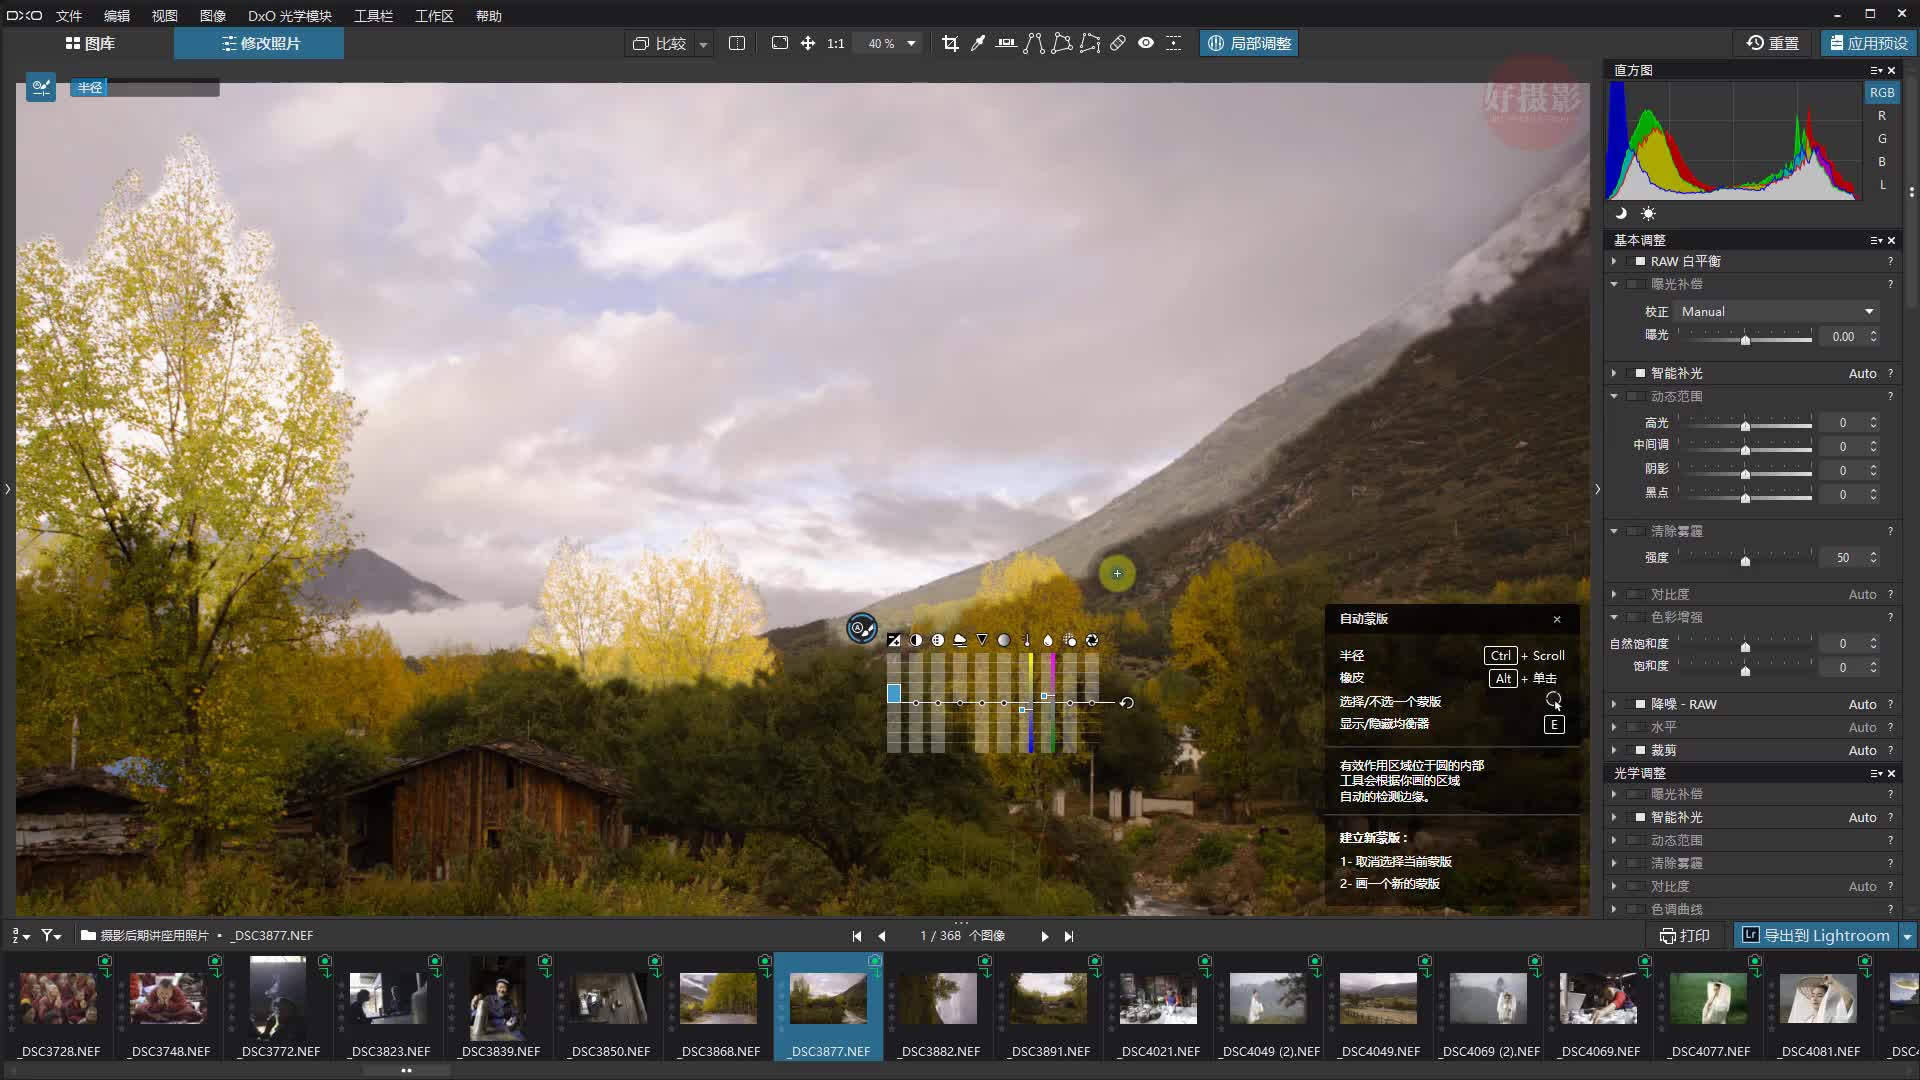
Task: Select the _DSC3882.NEF thumbnail in the filmstrip
Action: click(x=938, y=1000)
